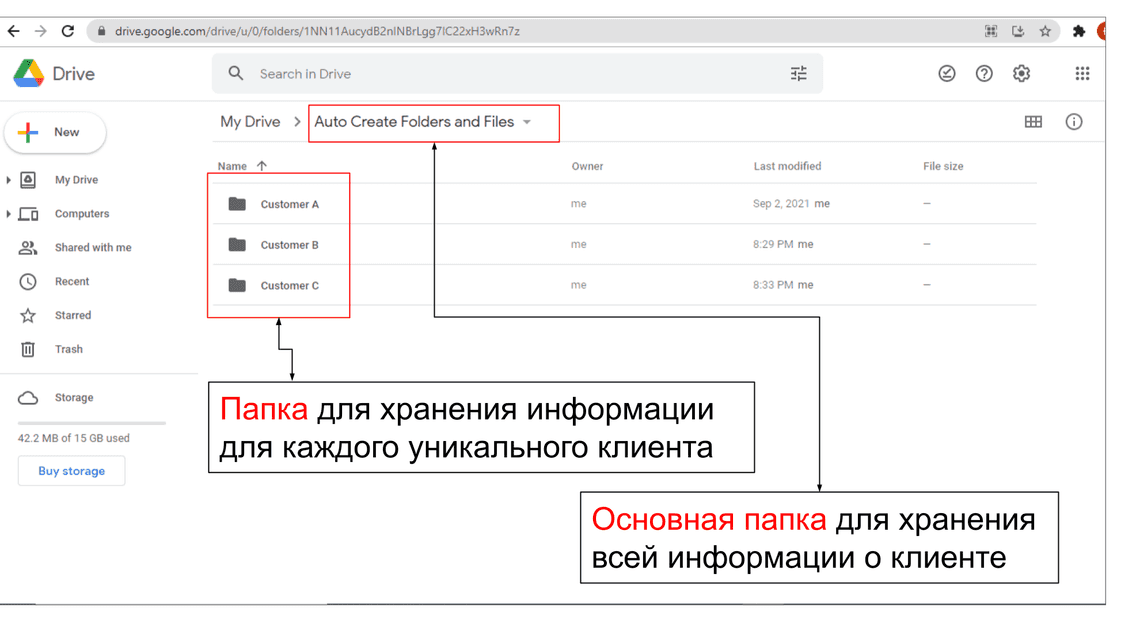Open Drive search options filter icon
The height and width of the screenshot is (622, 1140).
(x=798, y=74)
